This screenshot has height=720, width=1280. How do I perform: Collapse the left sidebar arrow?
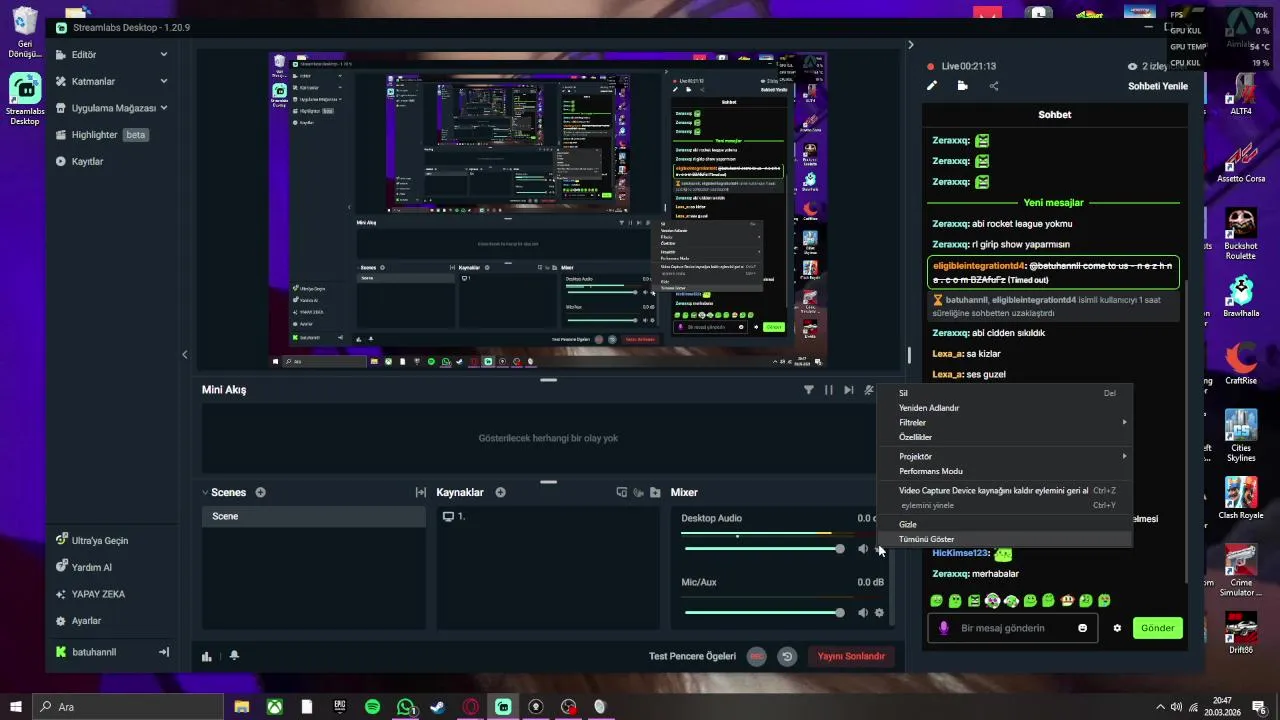tap(184, 354)
